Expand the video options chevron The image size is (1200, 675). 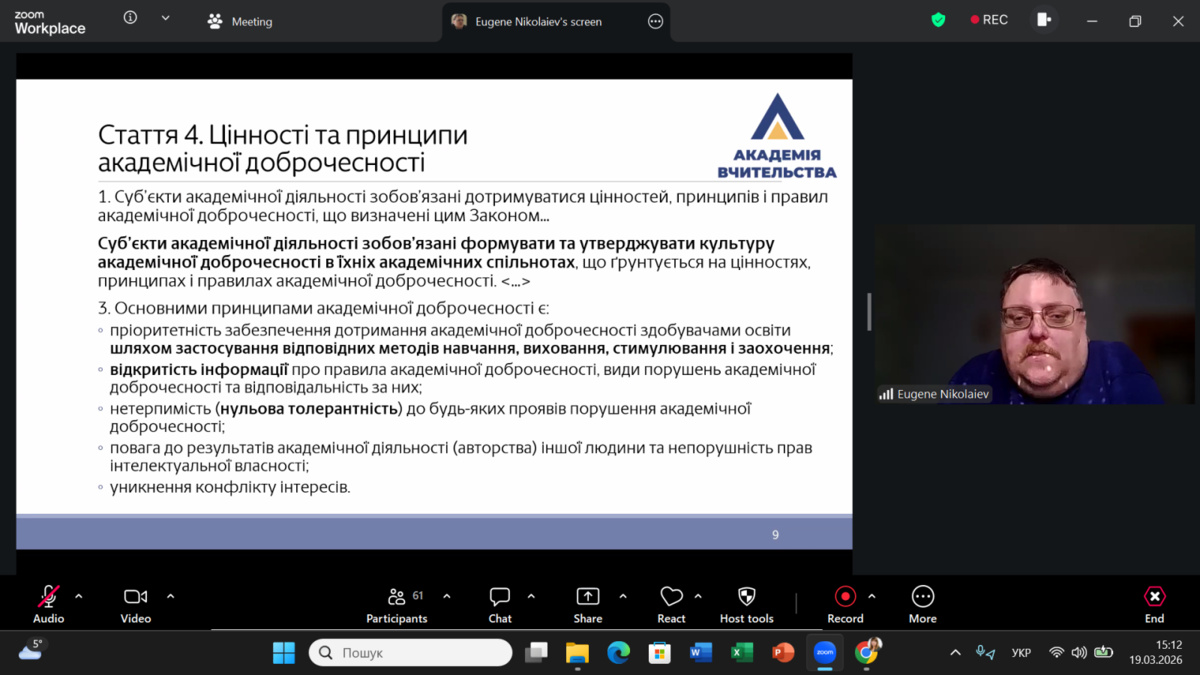tap(170, 597)
